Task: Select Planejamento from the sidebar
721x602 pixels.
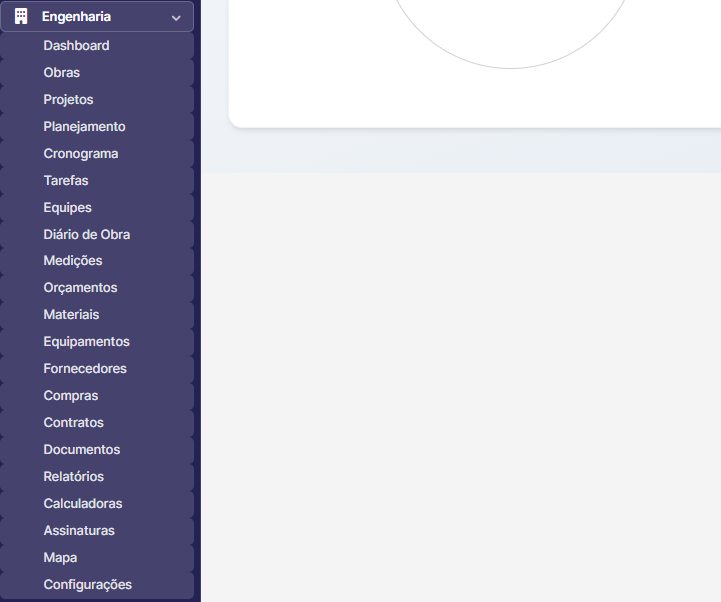Action: coord(84,127)
